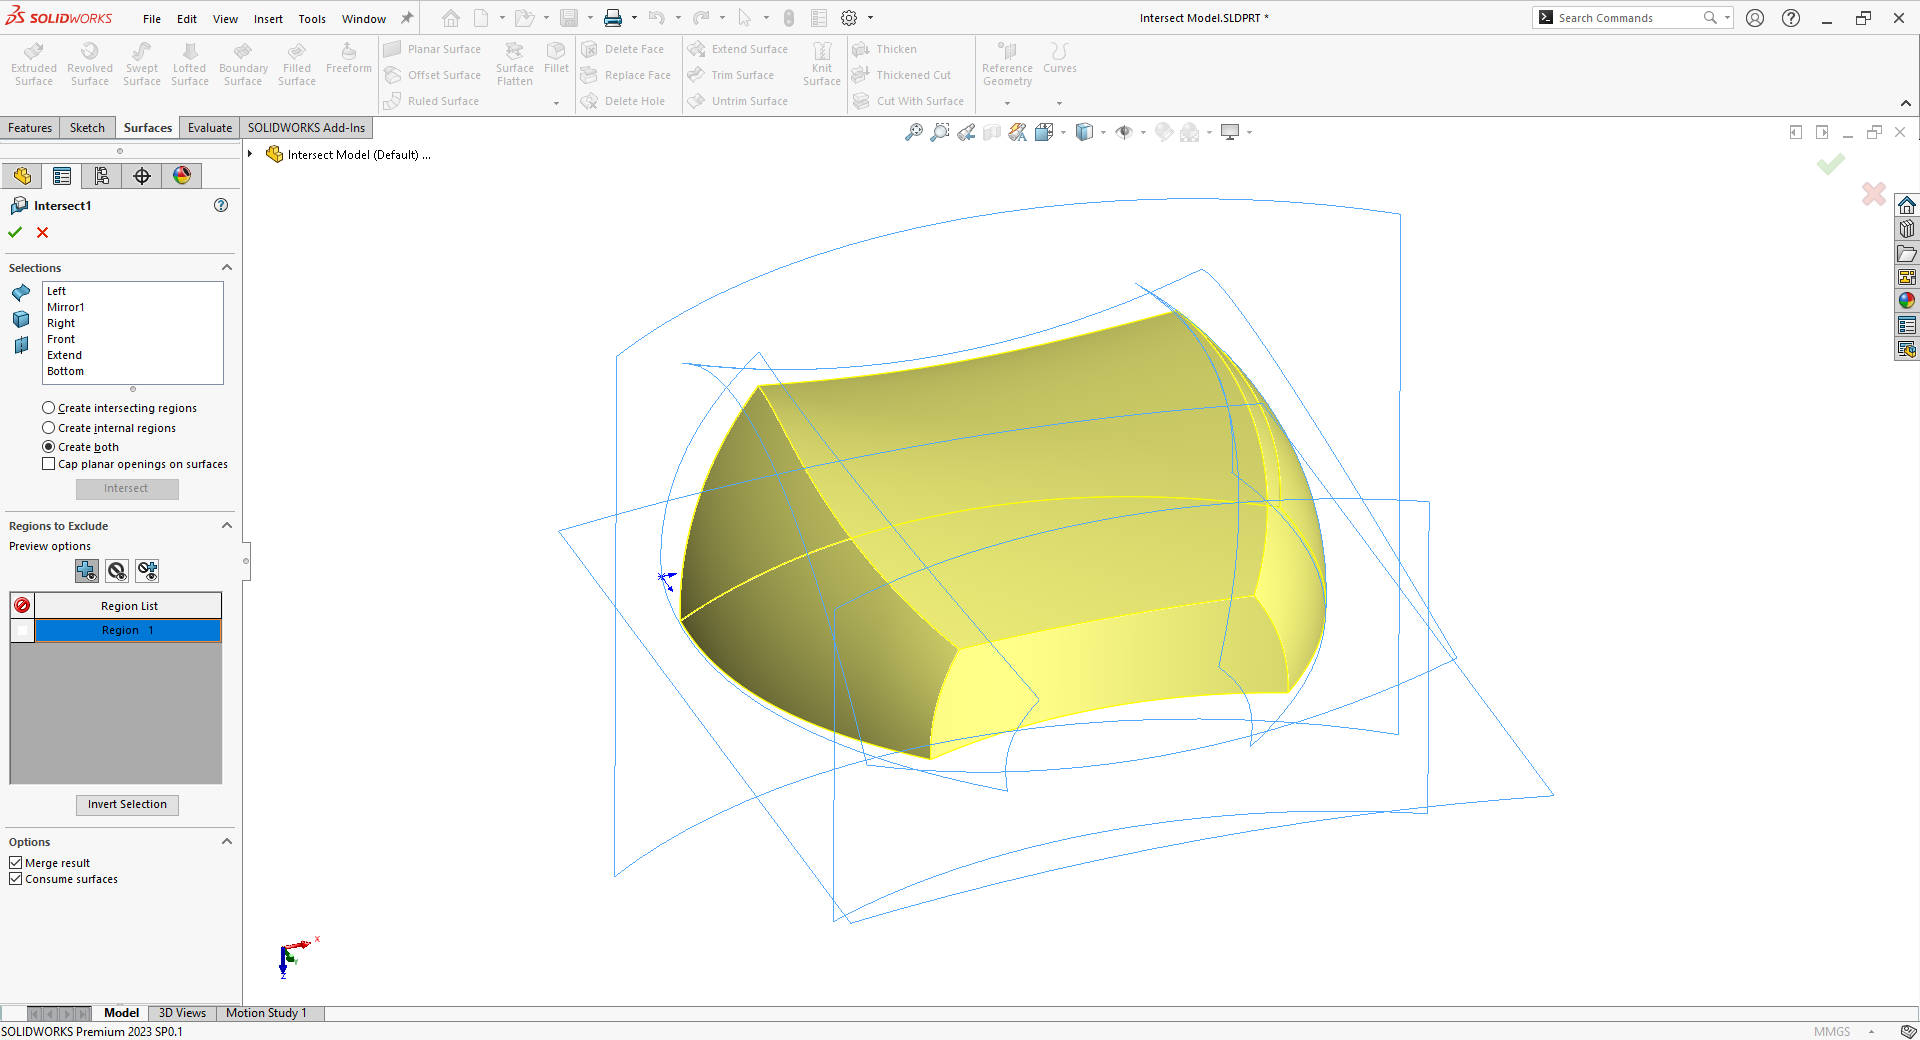Select the Lofted Surface tool
Image resolution: width=1920 pixels, height=1040 pixels.
click(x=189, y=62)
